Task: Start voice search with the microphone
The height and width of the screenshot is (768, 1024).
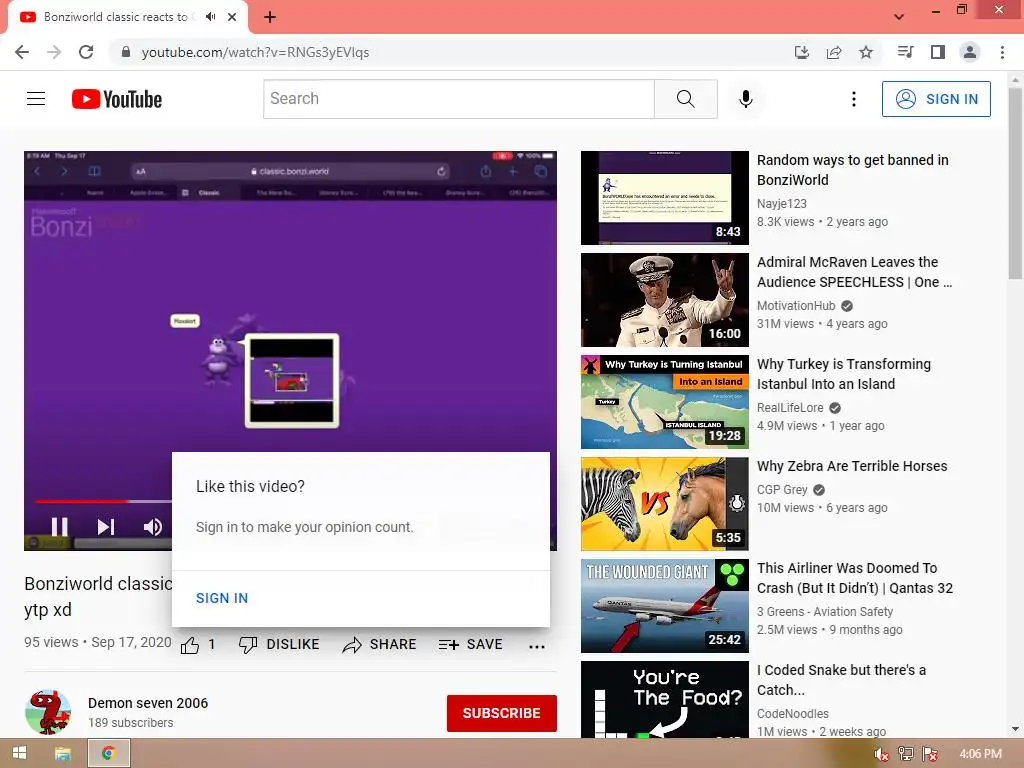Action: click(746, 99)
